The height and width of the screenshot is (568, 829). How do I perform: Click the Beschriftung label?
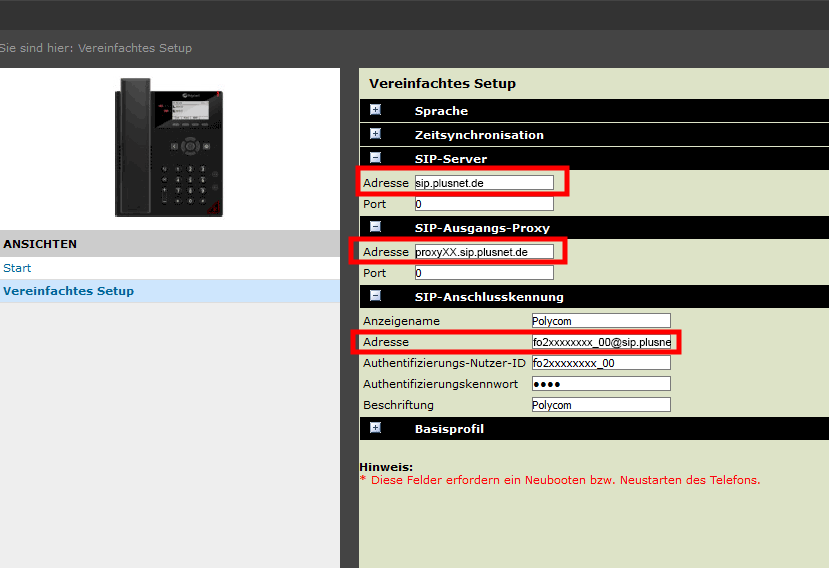pos(398,405)
